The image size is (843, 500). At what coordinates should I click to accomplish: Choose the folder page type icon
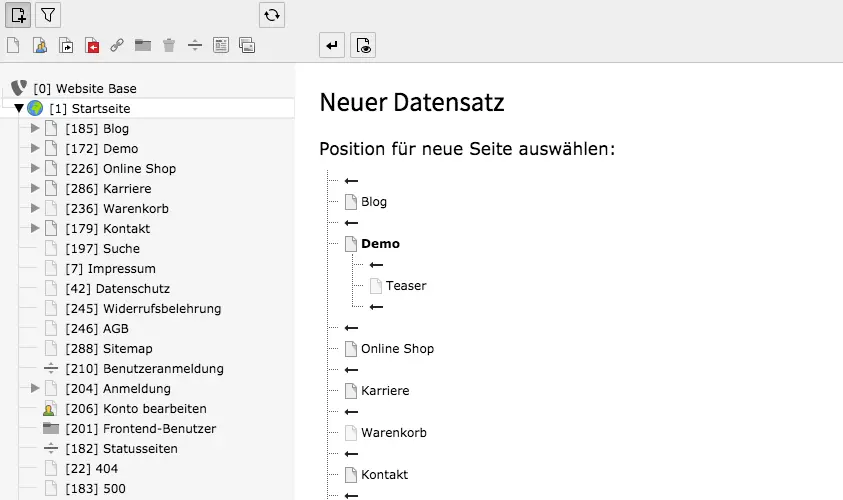click(x=143, y=45)
